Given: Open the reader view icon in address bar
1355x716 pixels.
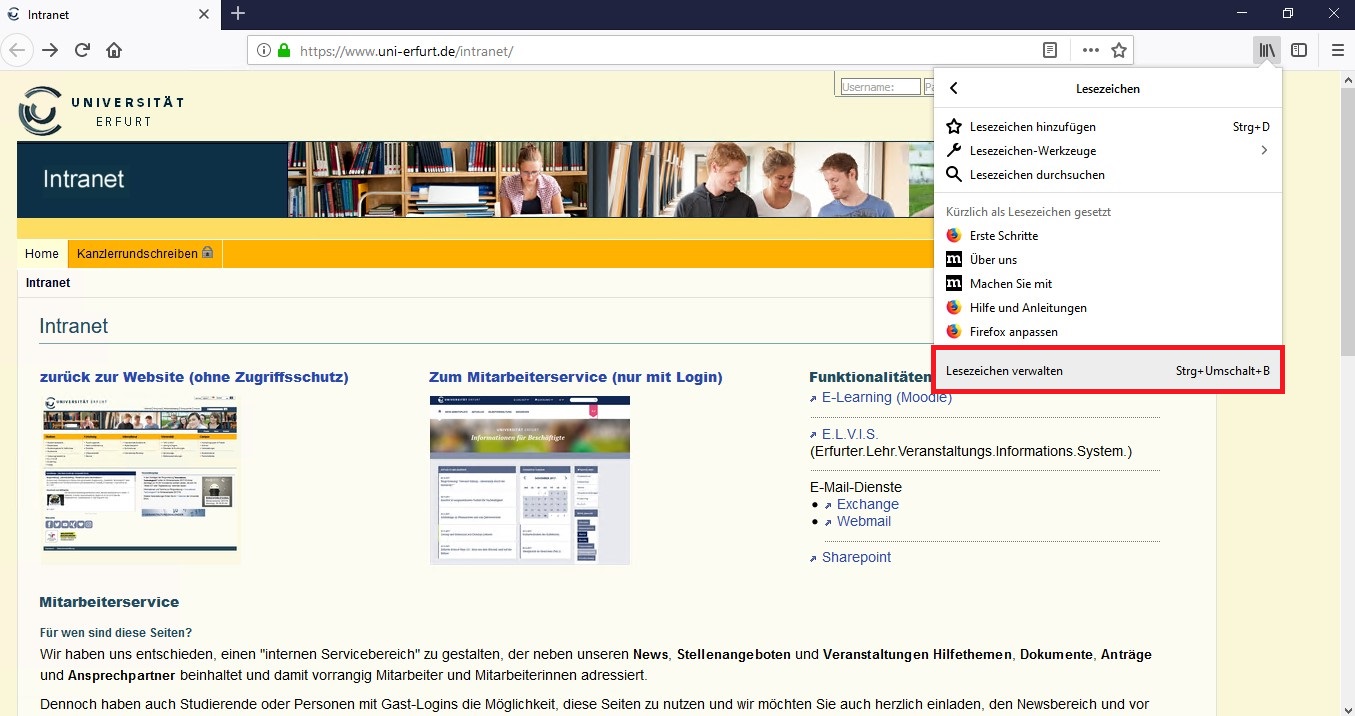Looking at the screenshot, I should point(1050,50).
